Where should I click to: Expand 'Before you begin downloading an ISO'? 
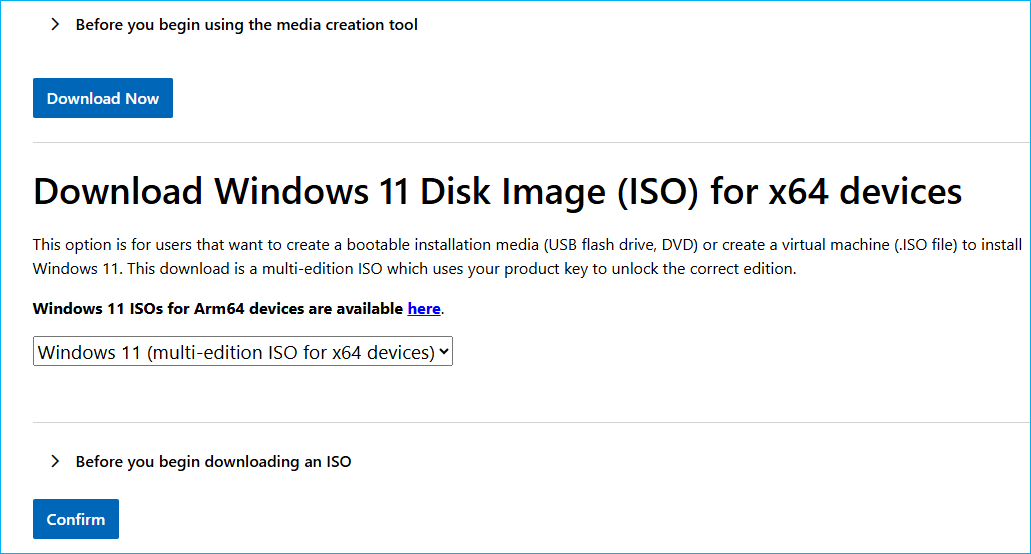201,462
